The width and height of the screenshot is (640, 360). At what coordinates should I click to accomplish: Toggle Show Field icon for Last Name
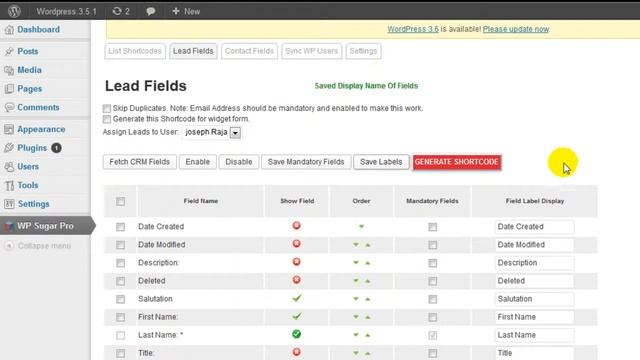pos(297,334)
